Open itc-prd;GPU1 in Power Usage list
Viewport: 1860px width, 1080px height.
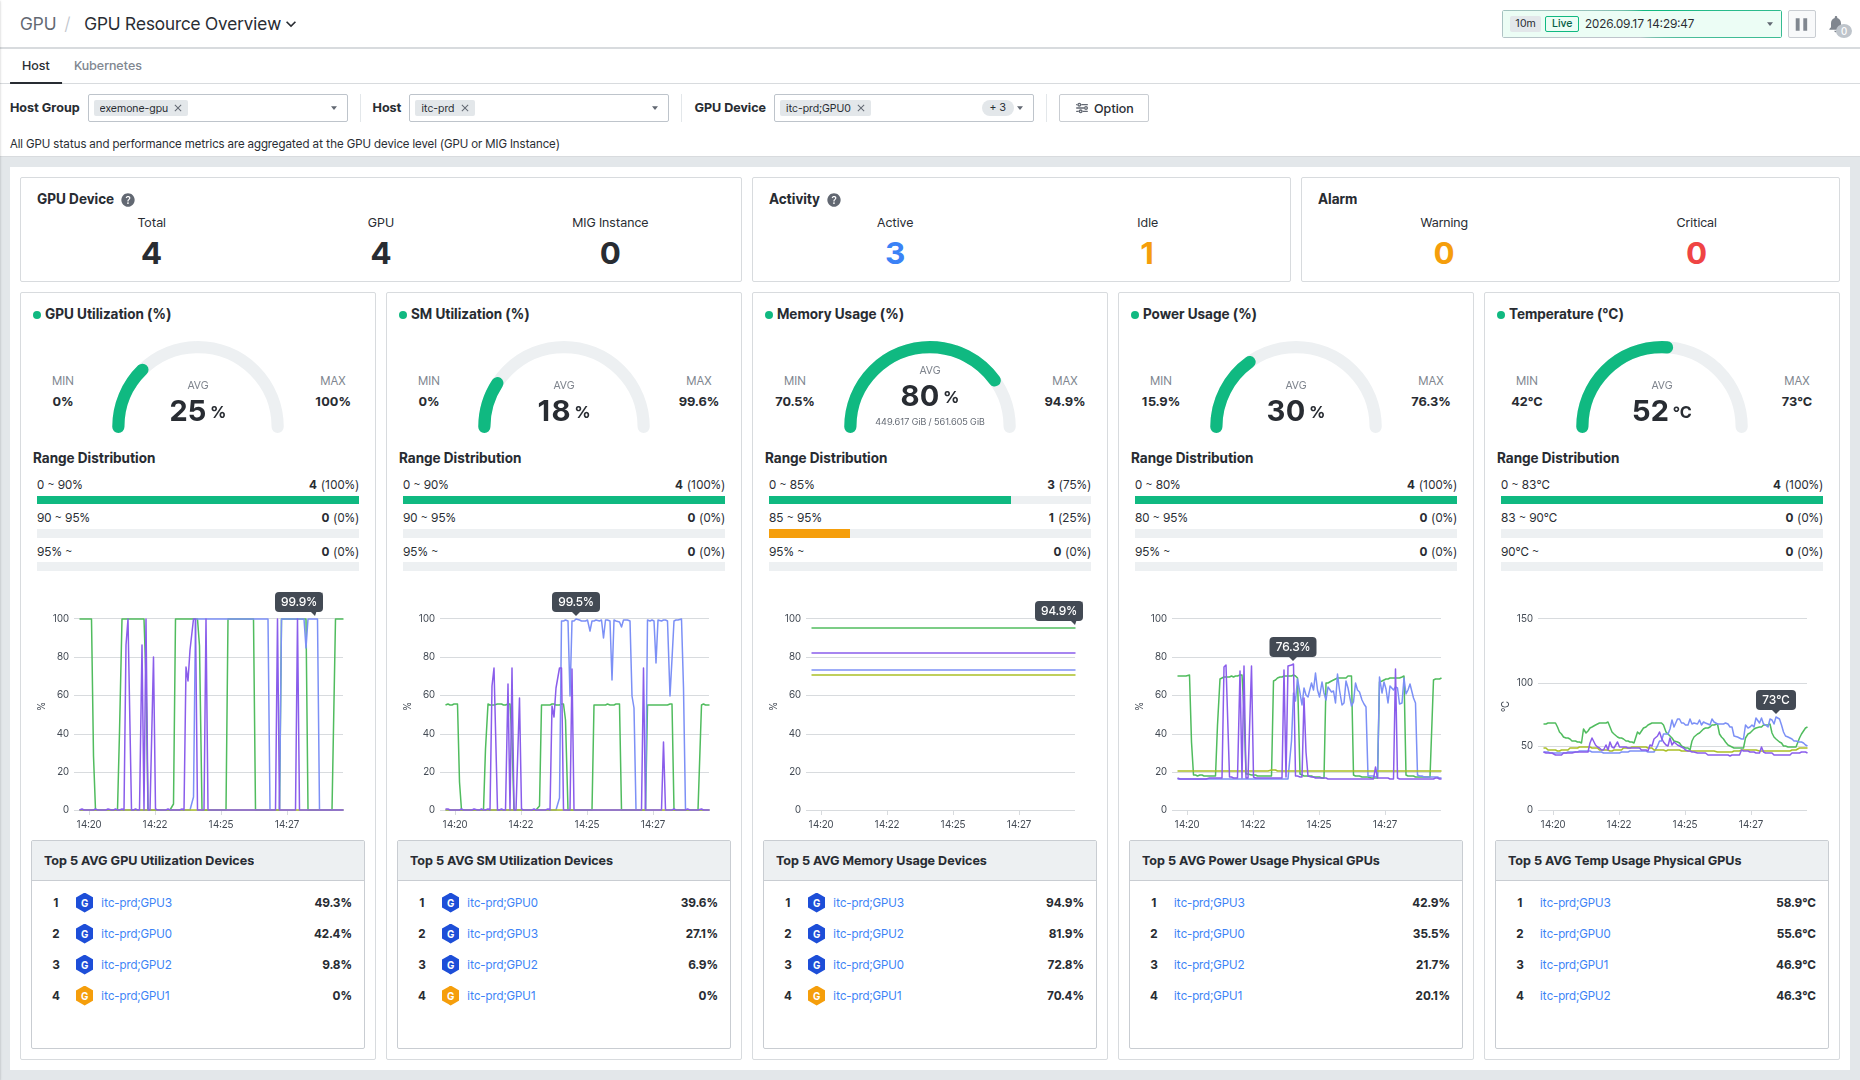pyautogui.click(x=1208, y=996)
